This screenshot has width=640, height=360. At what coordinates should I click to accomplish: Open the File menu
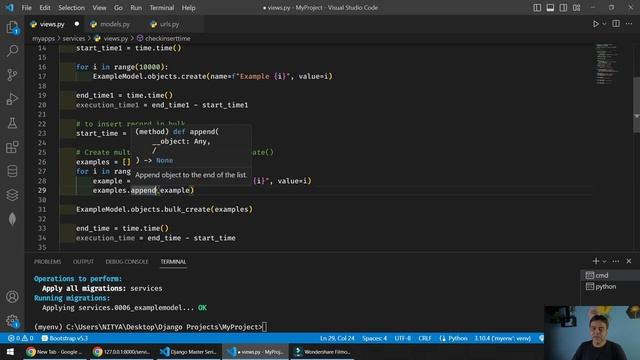coord(27,8)
